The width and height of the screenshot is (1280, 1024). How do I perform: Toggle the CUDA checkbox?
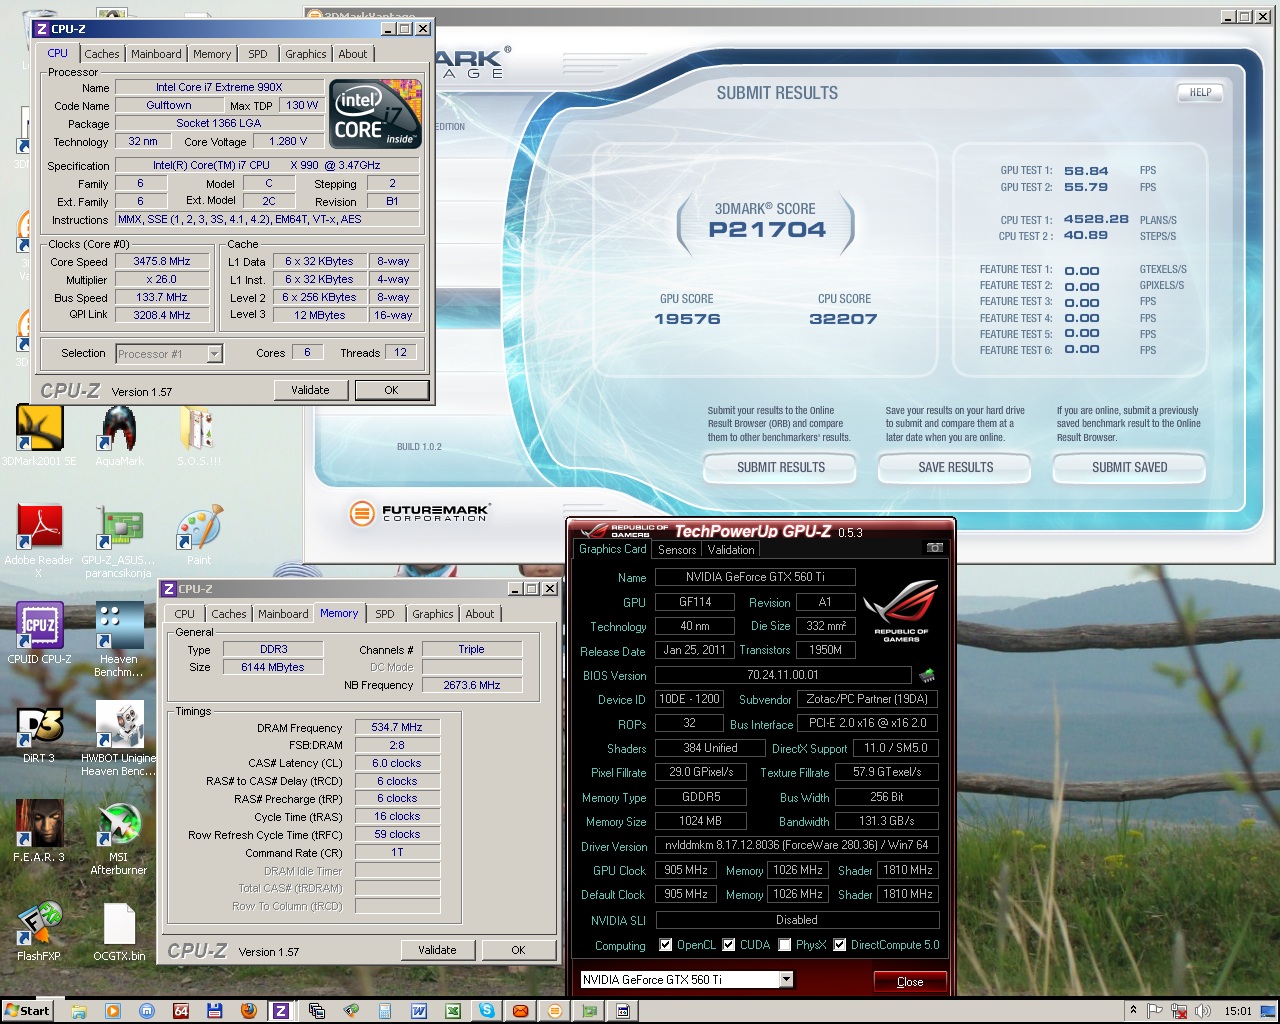coord(729,945)
